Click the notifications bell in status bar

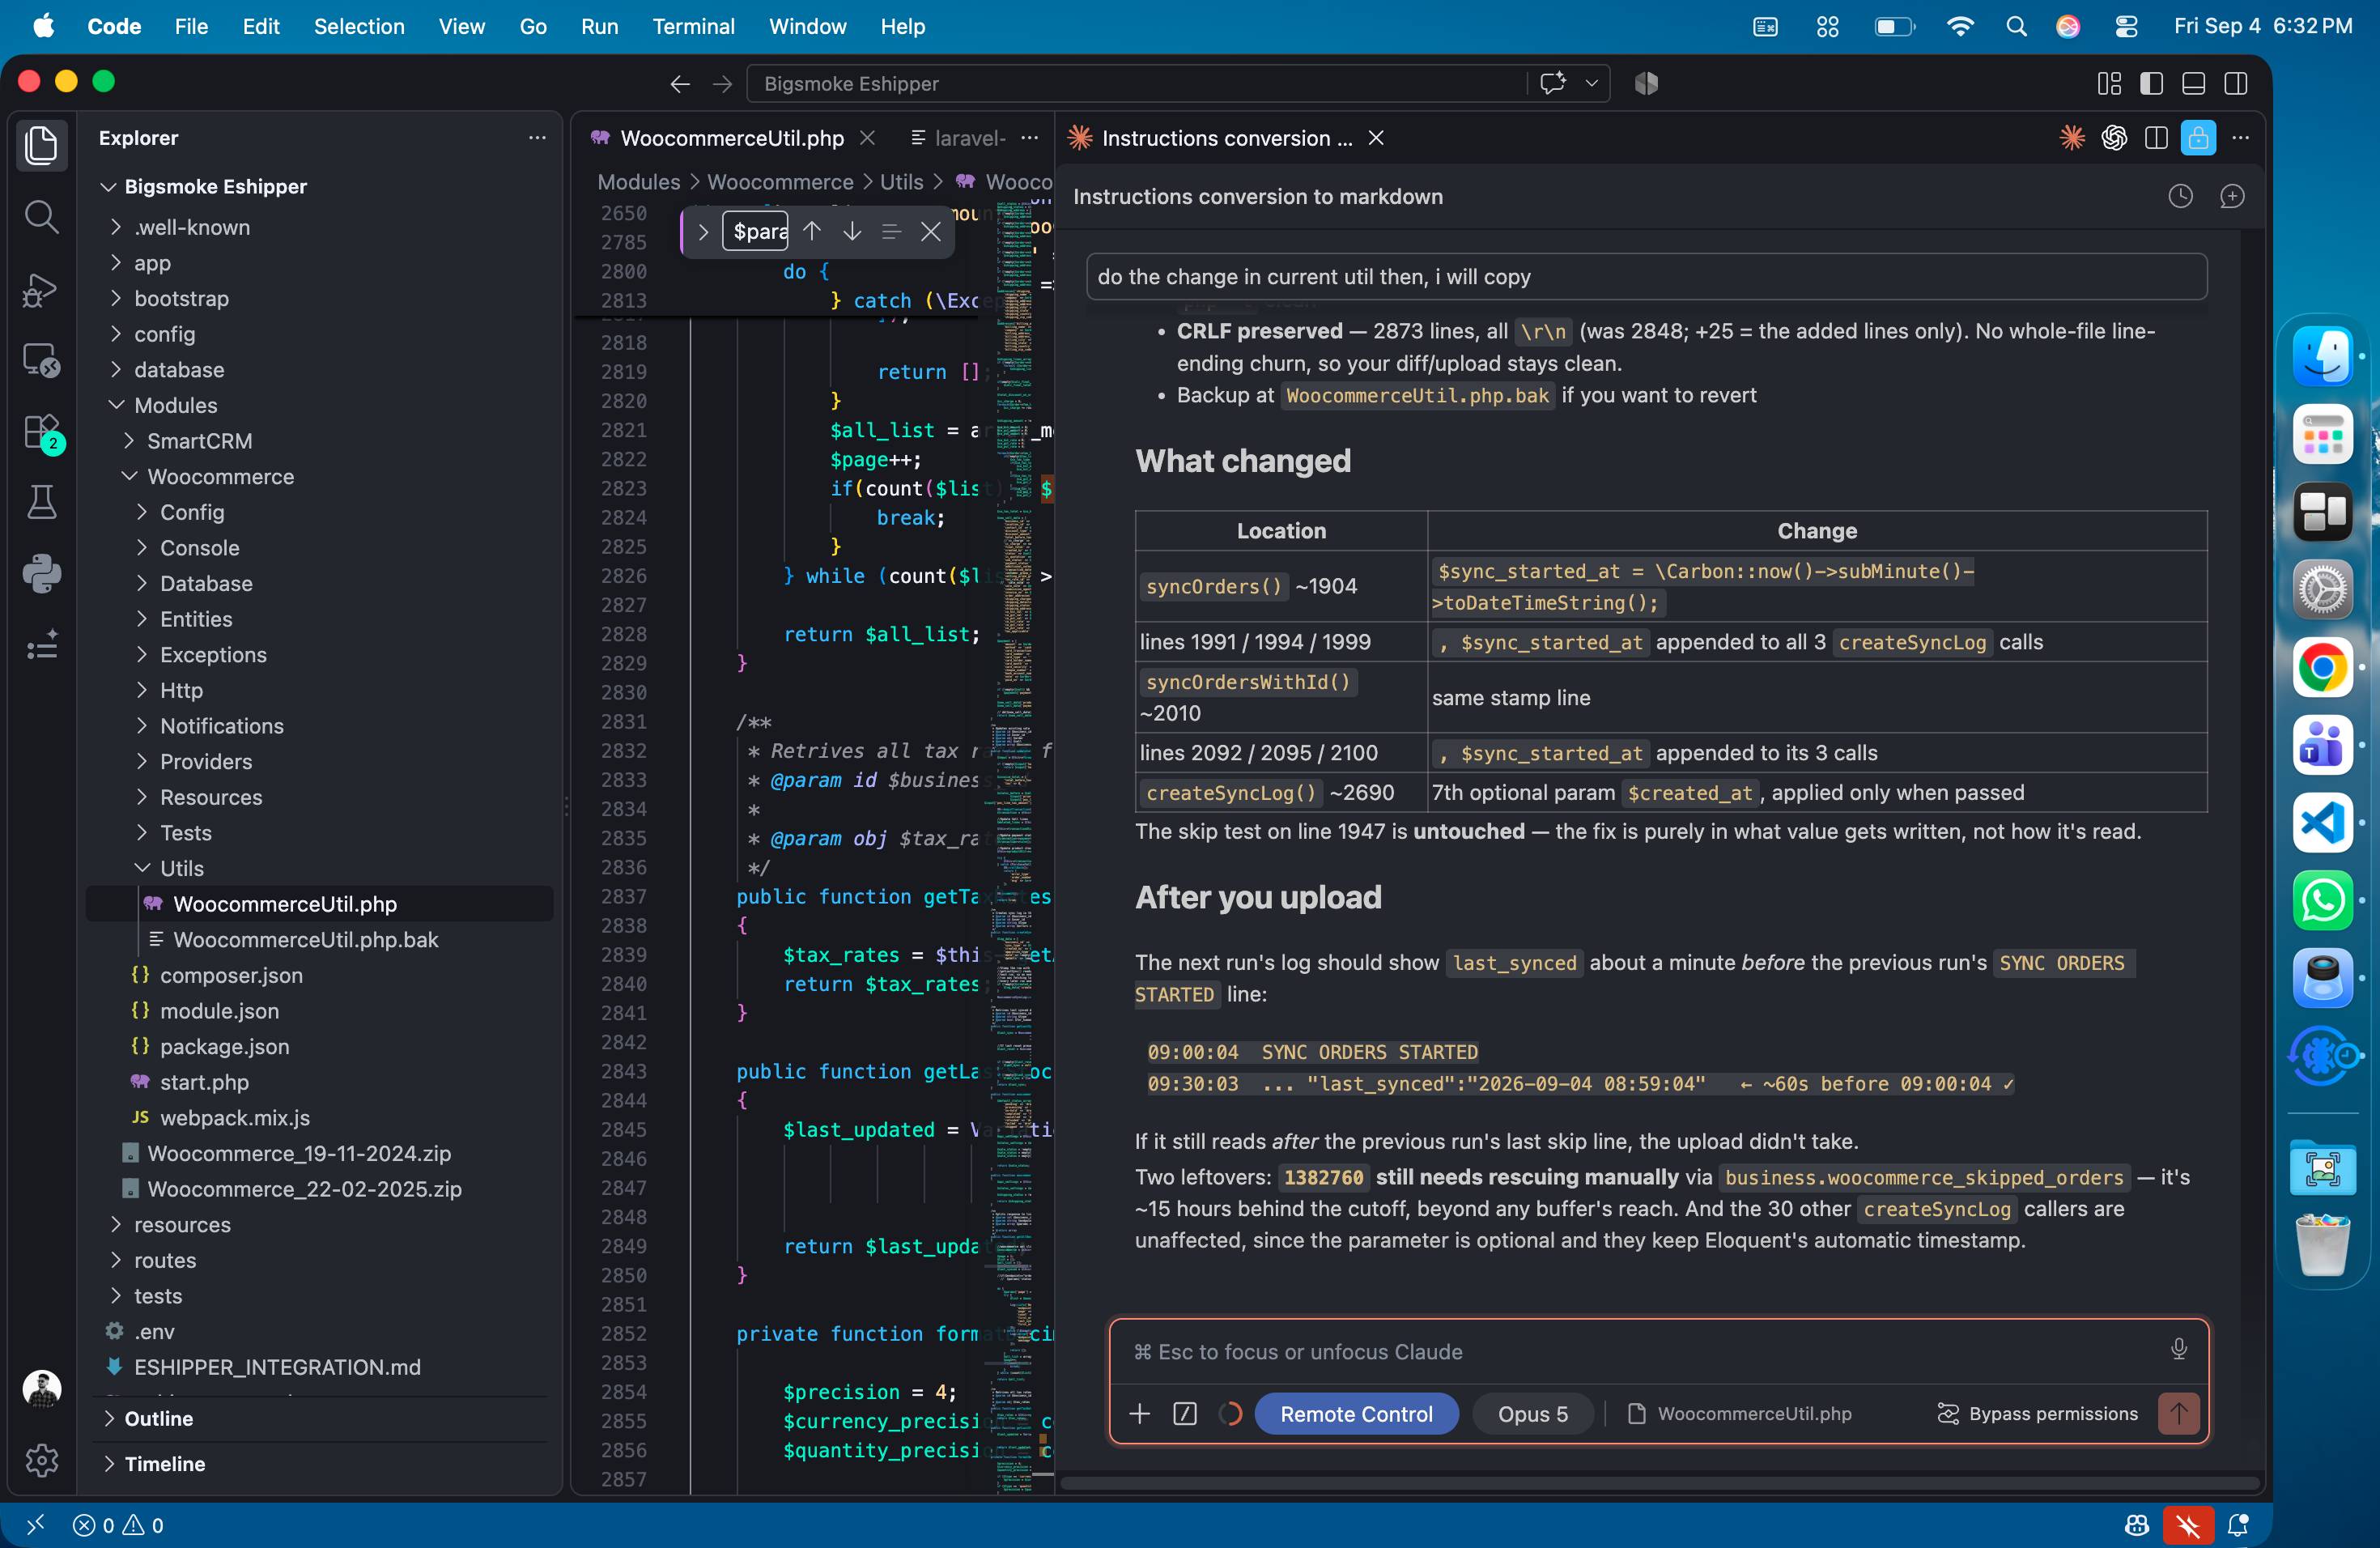pos(2238,1525)
